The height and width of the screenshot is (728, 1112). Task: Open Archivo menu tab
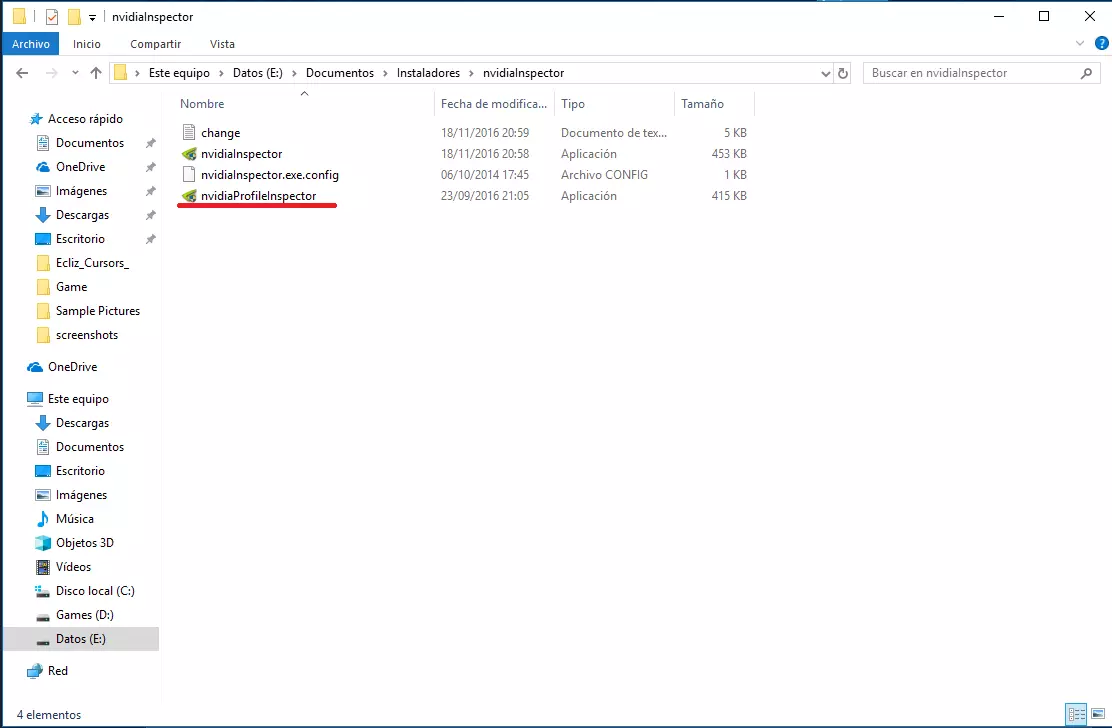point(30,44)
